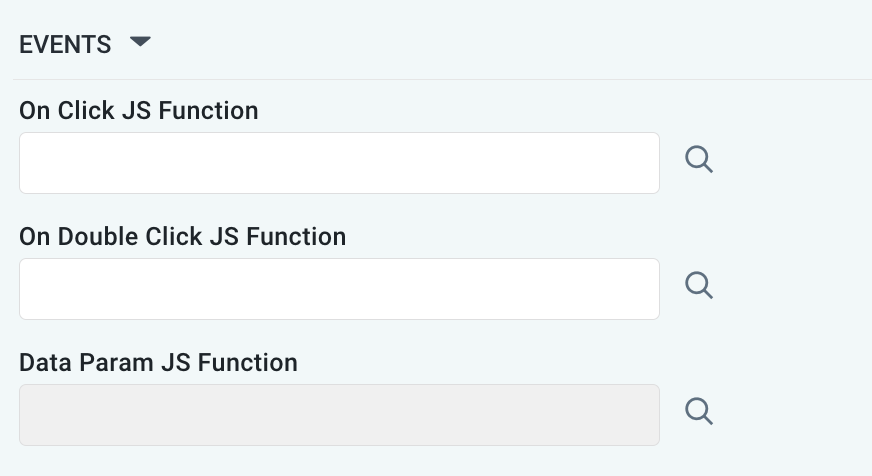The image size is (872, 476).
Task: Look up a JS function for On Click
Action: [x=699, y=160]
